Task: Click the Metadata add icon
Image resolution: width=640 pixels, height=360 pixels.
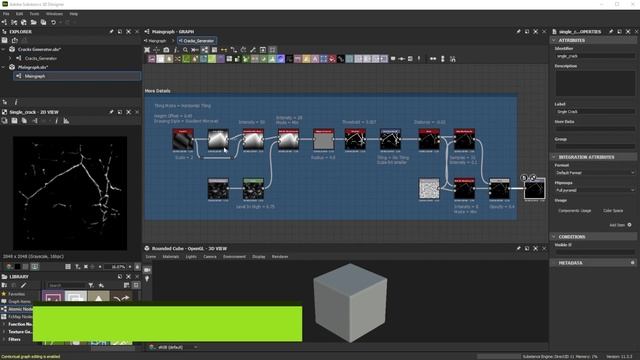Action: (x=633, y=263)
